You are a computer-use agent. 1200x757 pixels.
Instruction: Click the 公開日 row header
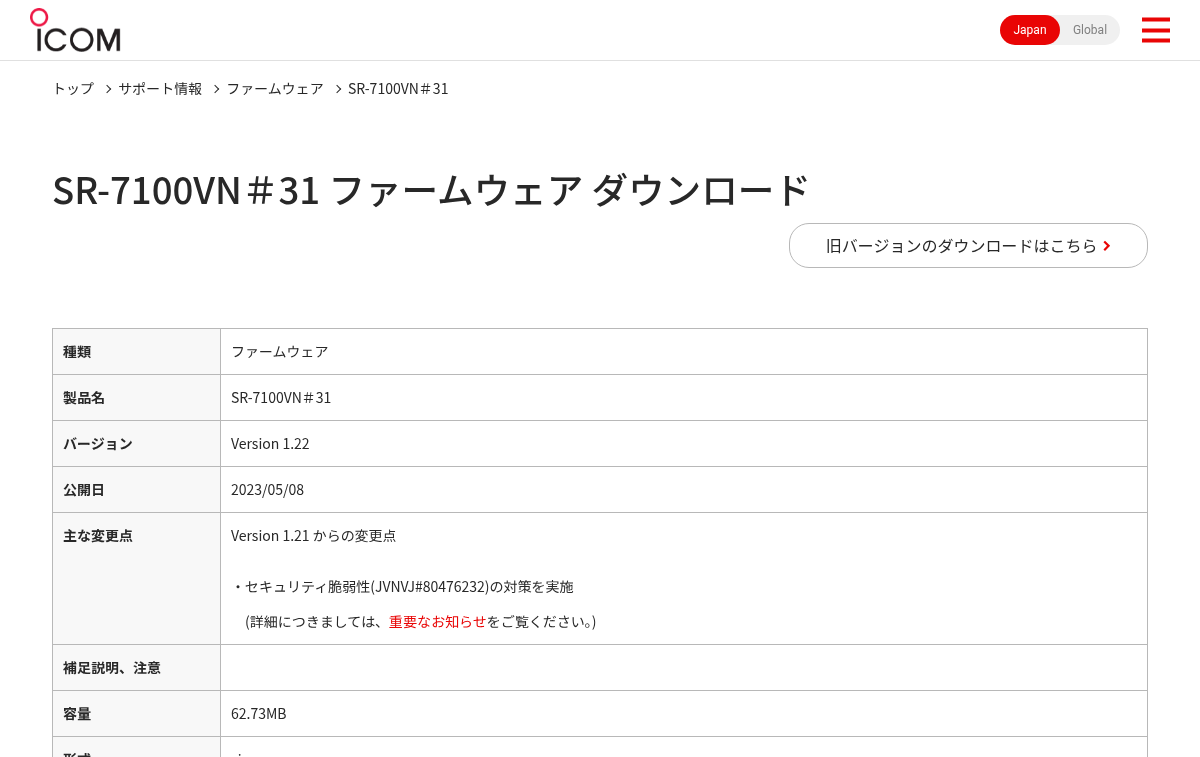point(137,490)
